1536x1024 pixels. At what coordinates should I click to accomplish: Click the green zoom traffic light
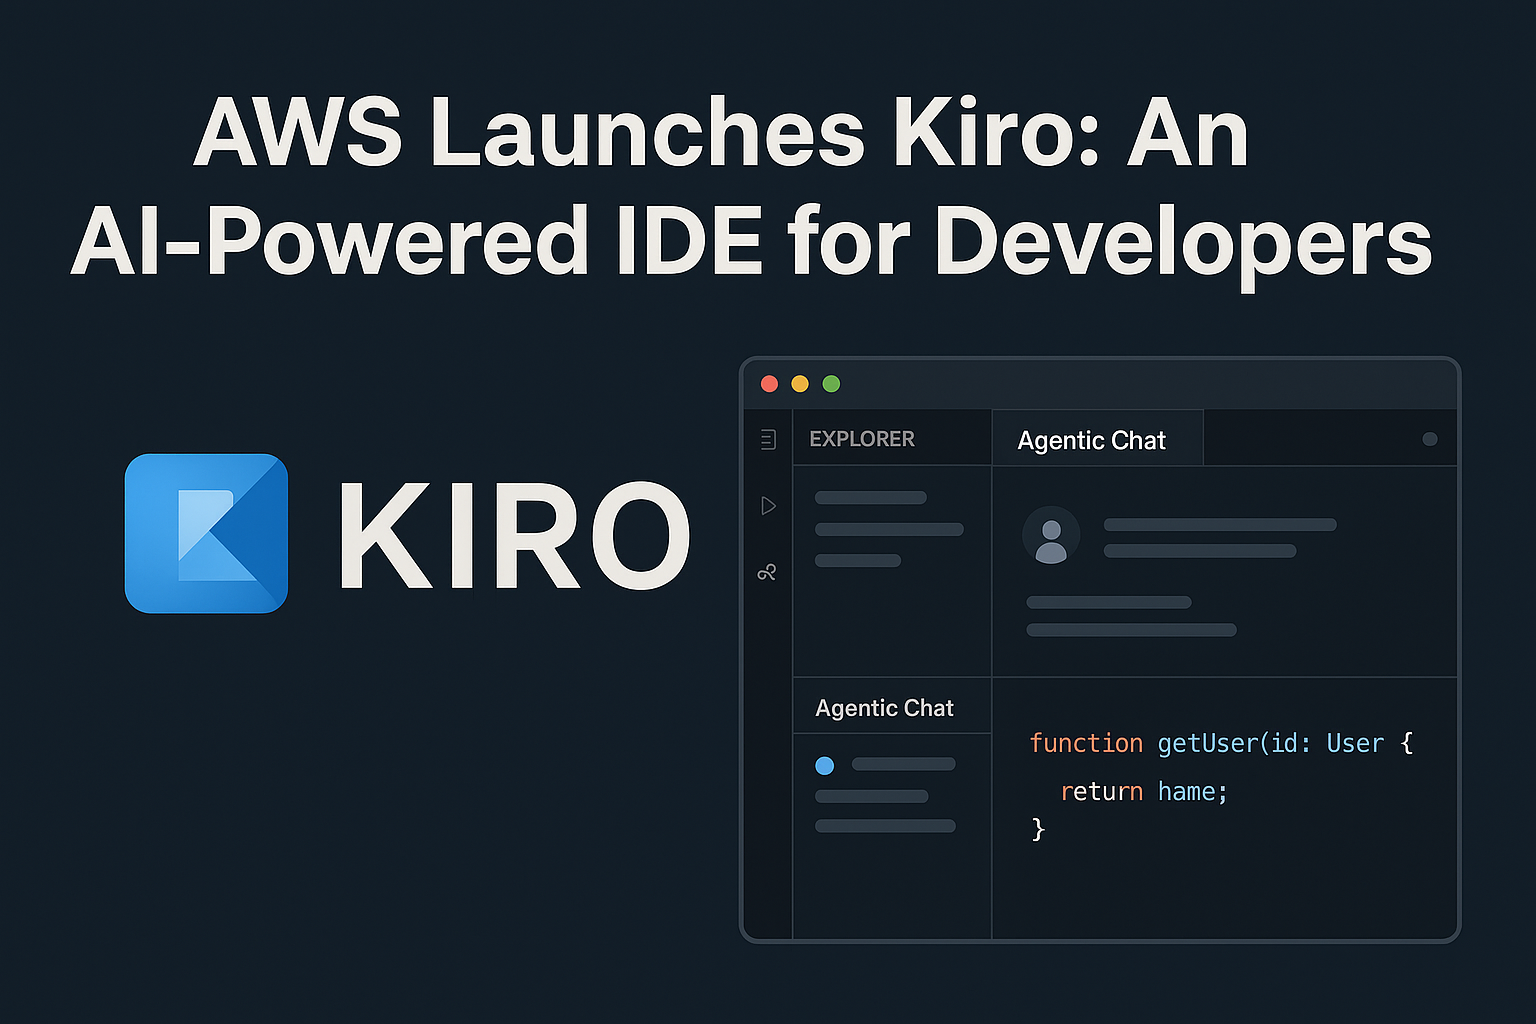pos(830,383)
